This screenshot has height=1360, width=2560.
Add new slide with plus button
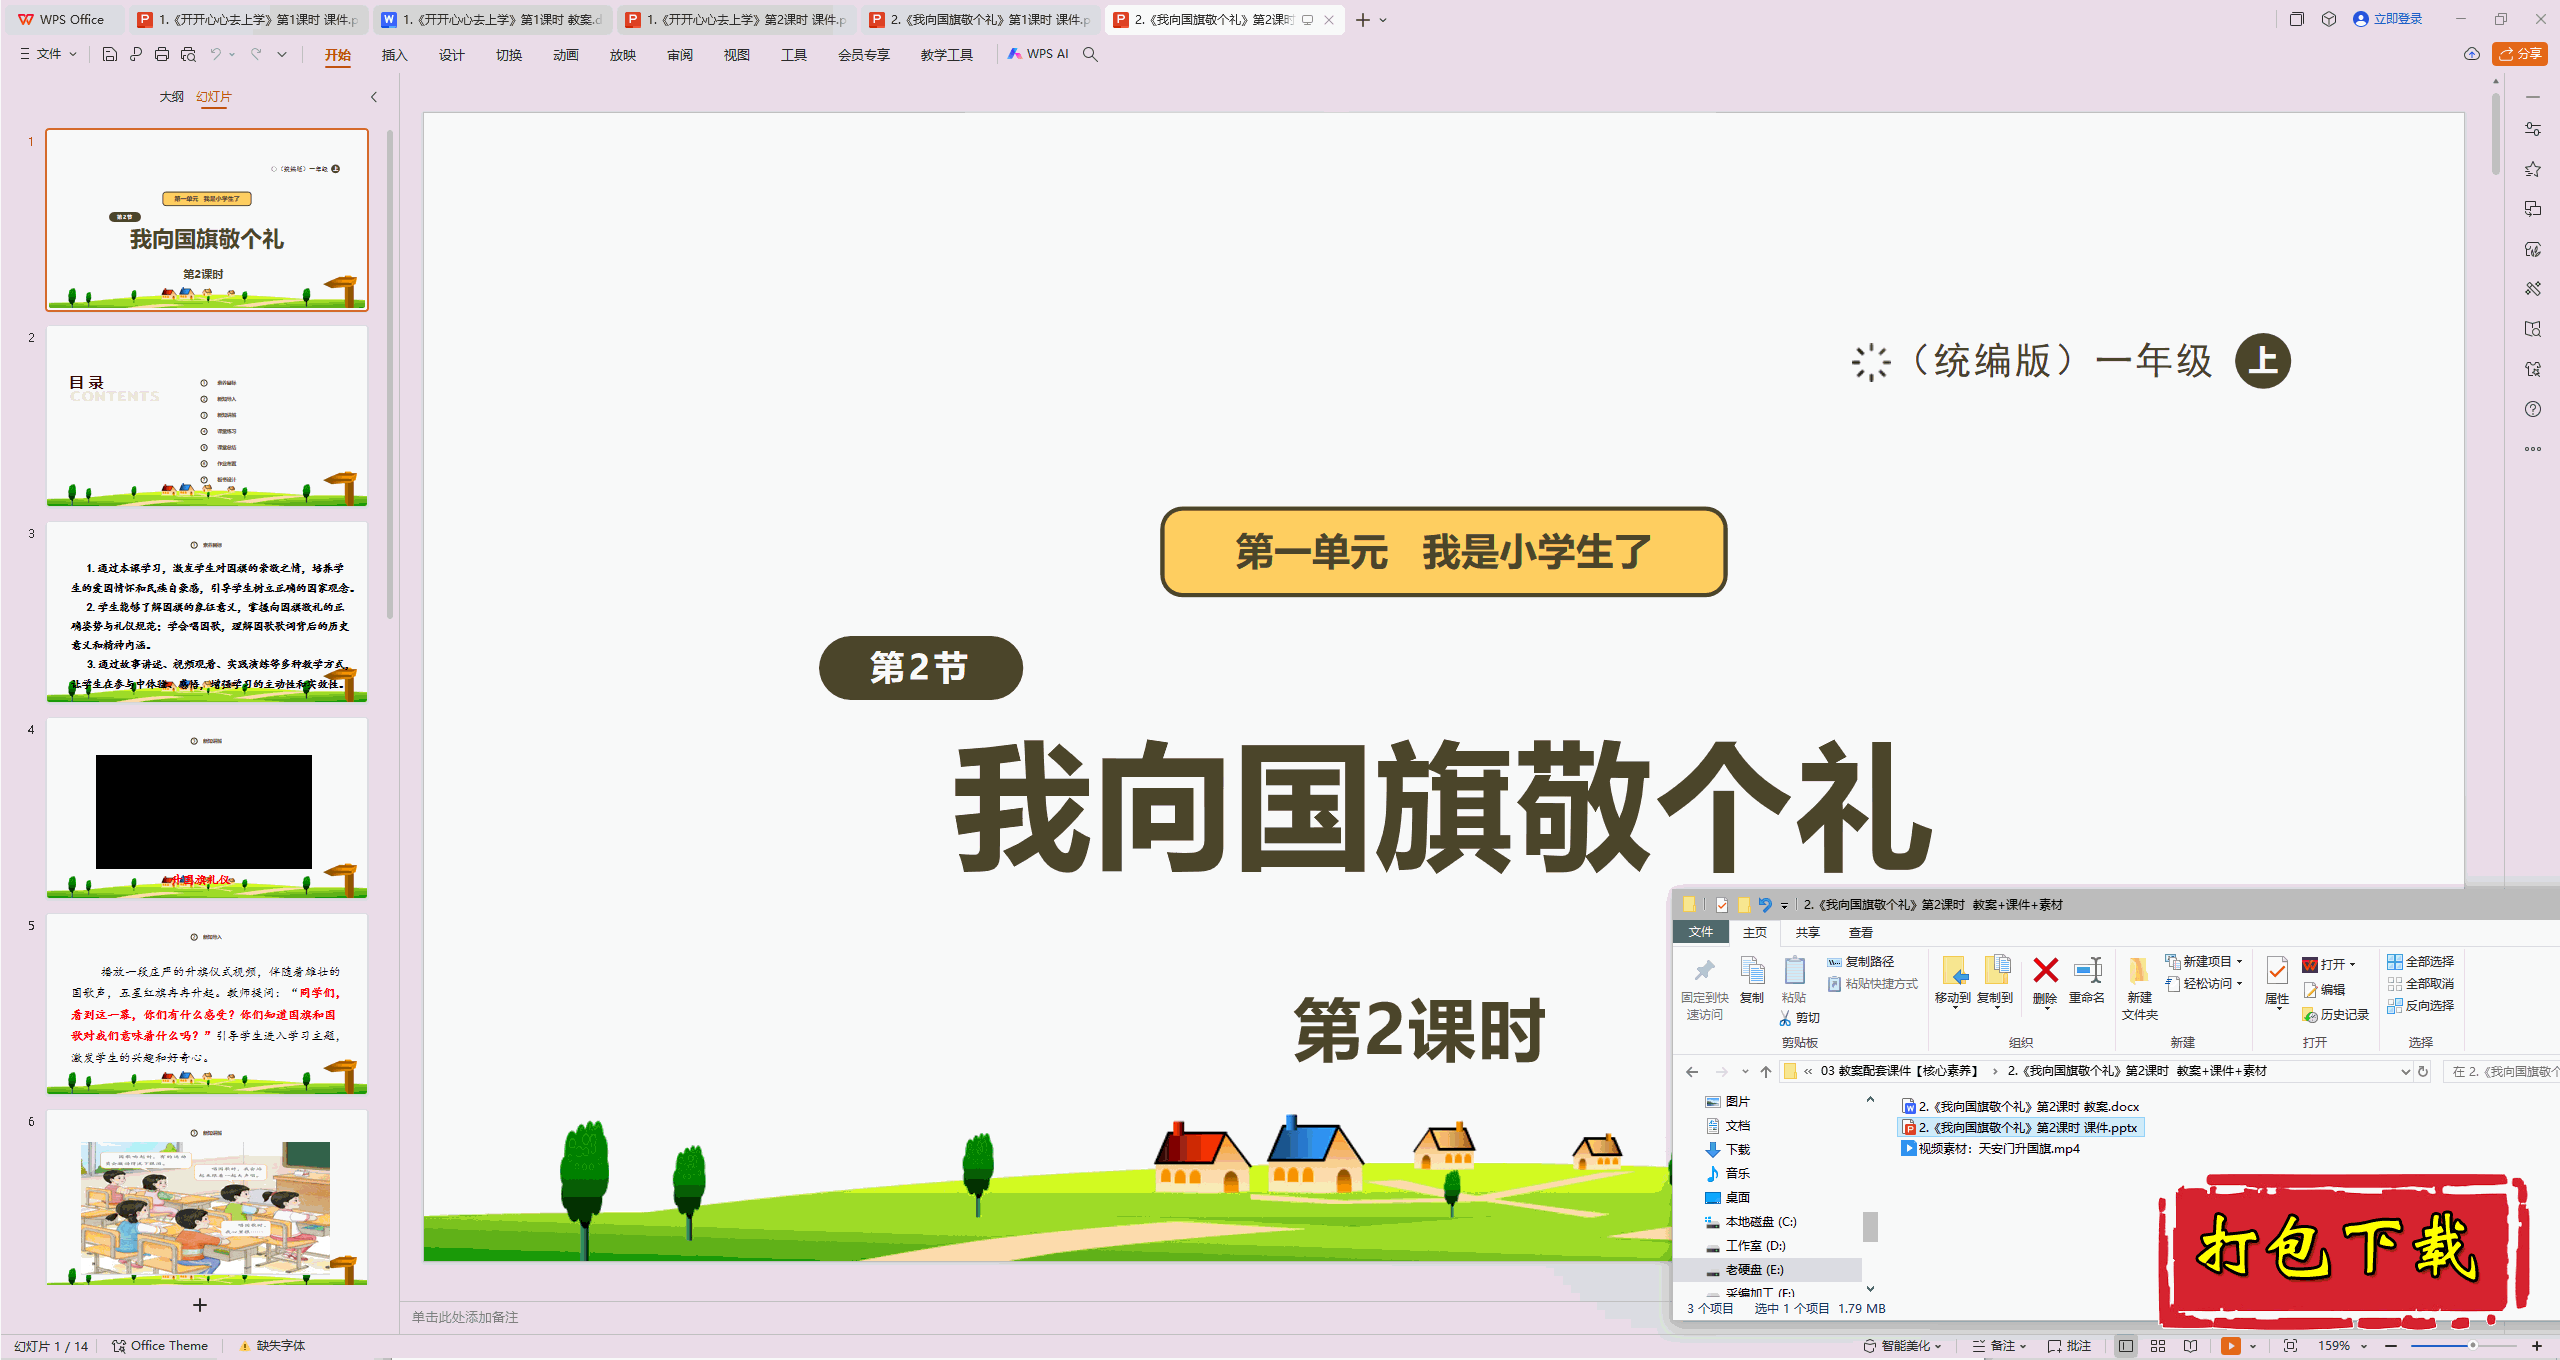point(200,1305)
